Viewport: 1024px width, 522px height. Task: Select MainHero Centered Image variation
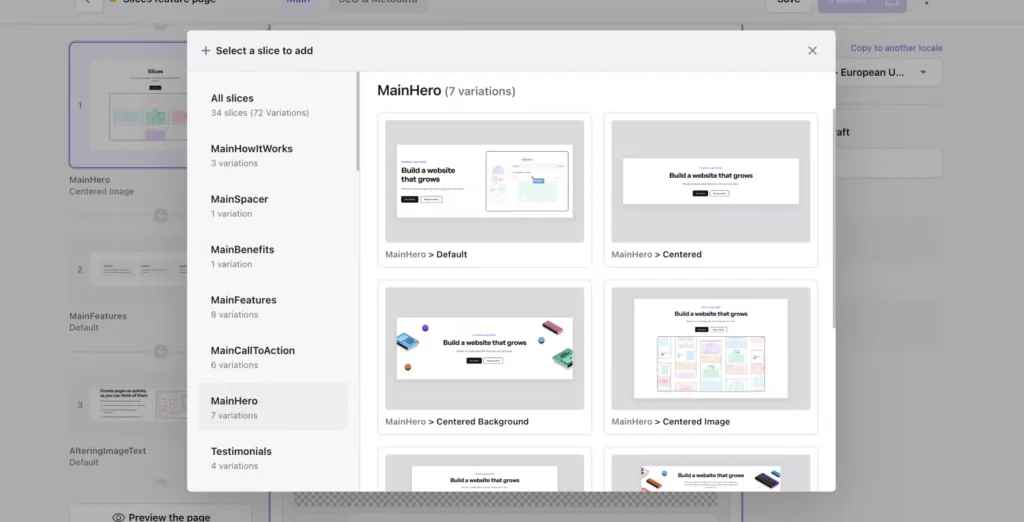click(x=710, y=349)
